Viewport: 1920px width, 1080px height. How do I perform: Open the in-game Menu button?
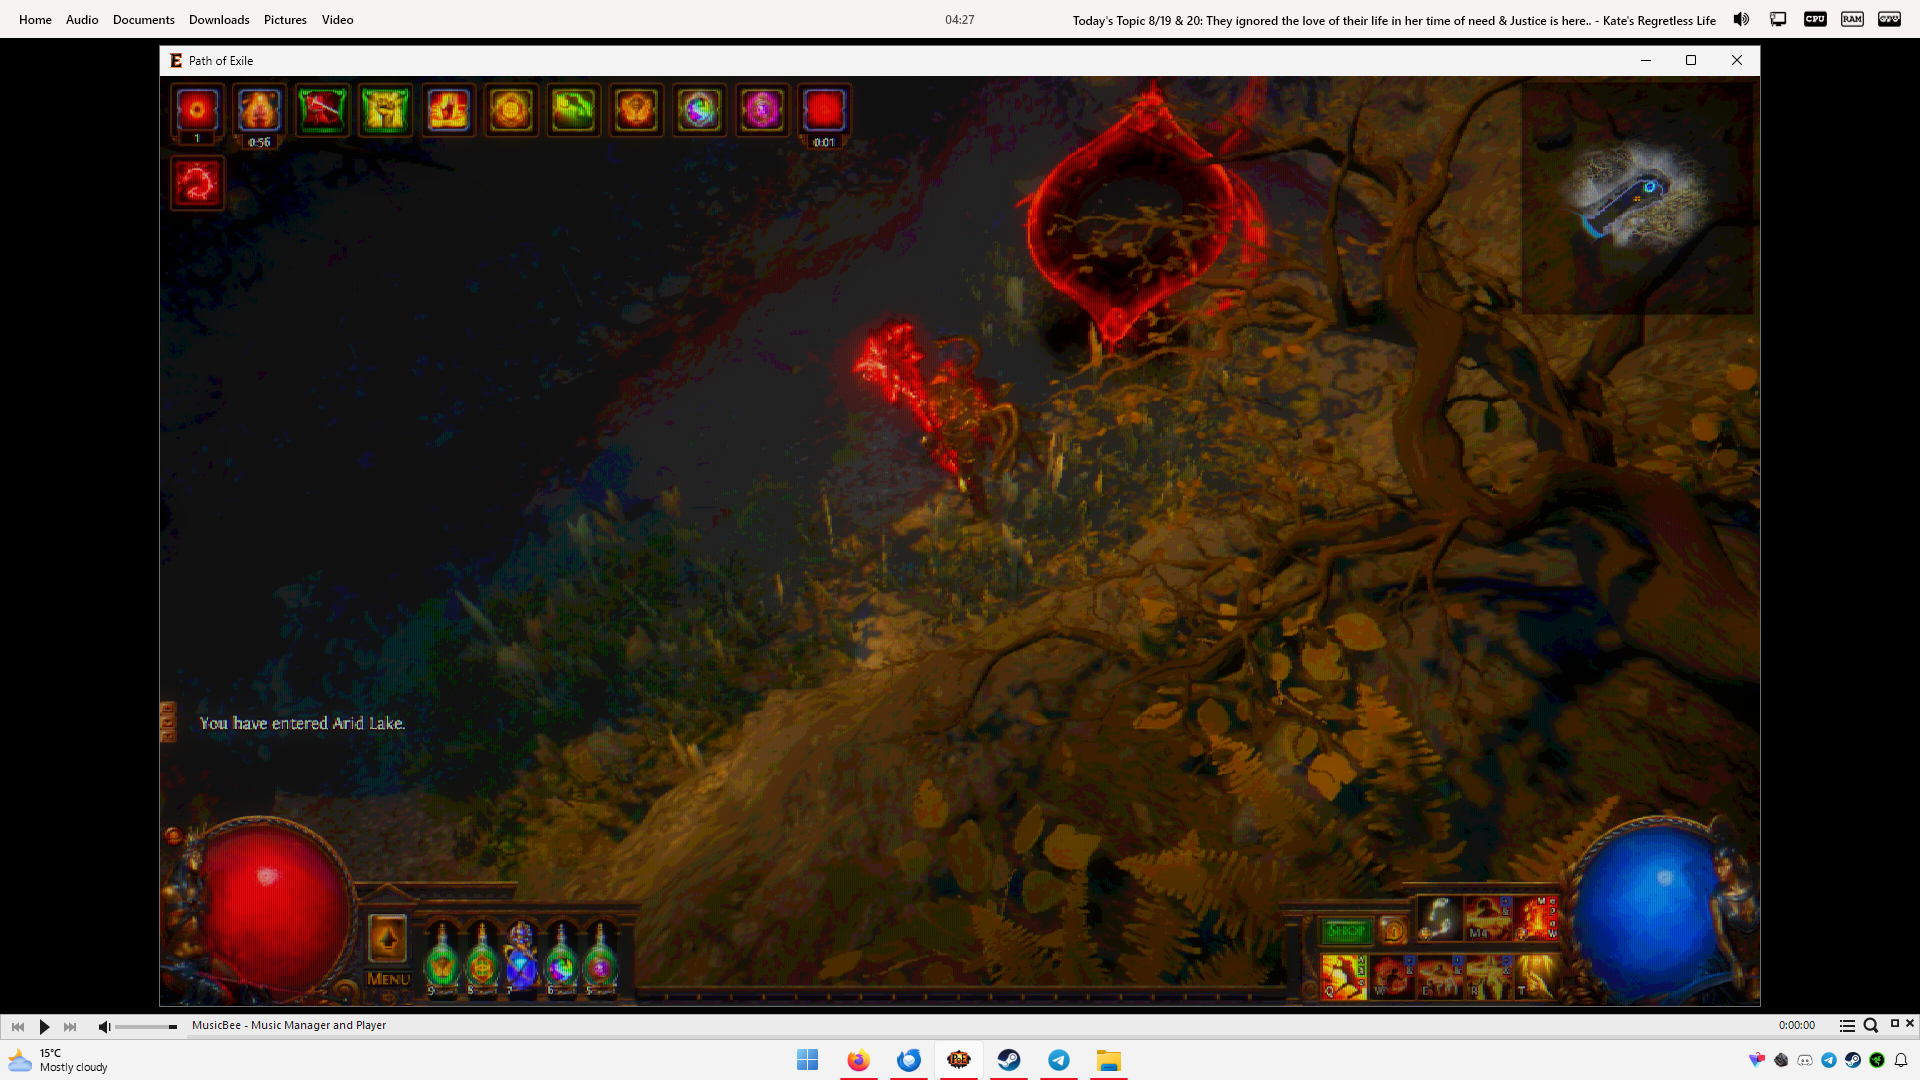[x=388, y=979]
